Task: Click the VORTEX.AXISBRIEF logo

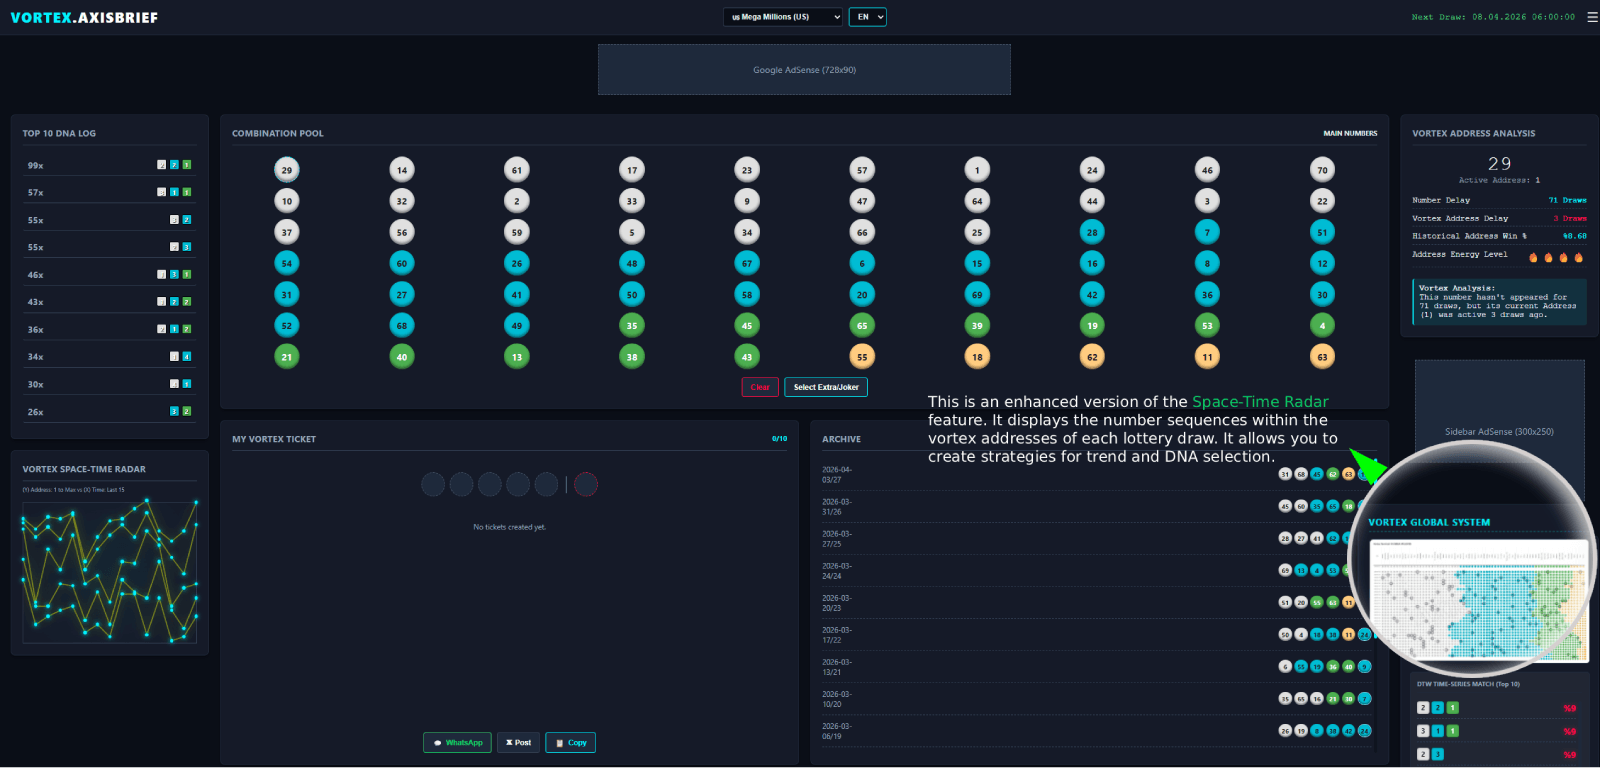Action: (84, 18)
